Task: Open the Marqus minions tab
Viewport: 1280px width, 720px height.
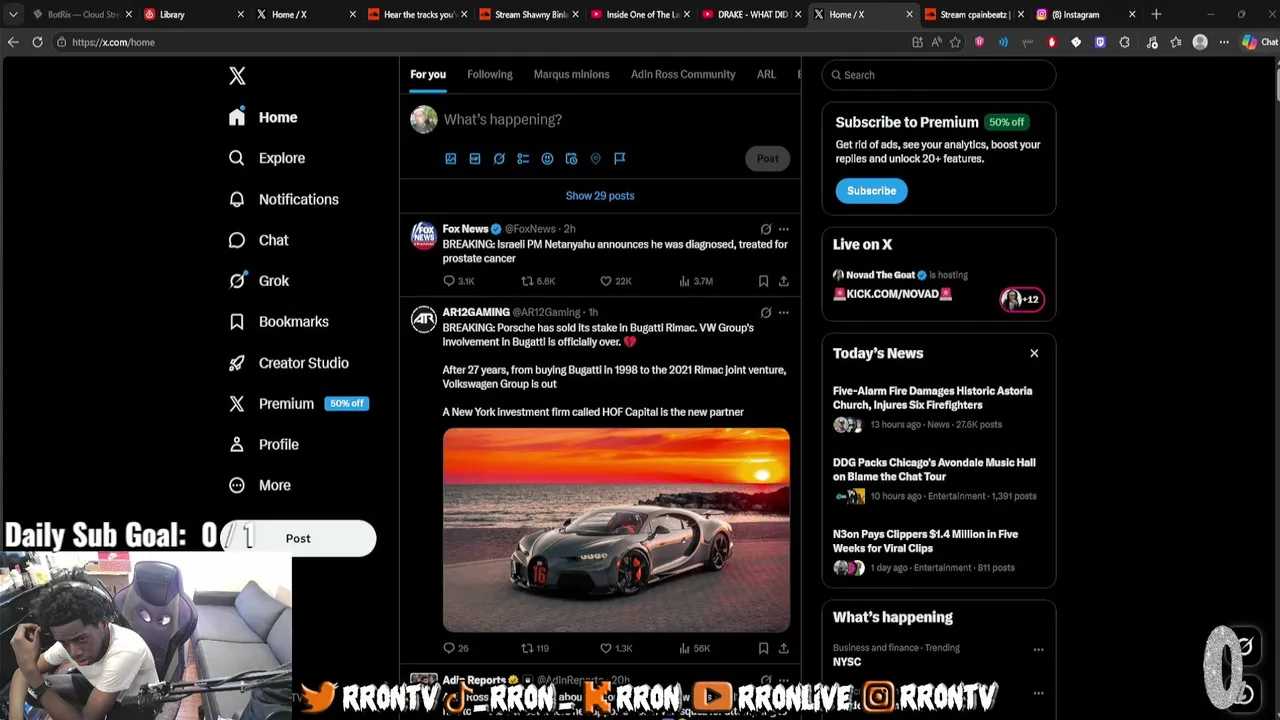Action: coord(571,74)
